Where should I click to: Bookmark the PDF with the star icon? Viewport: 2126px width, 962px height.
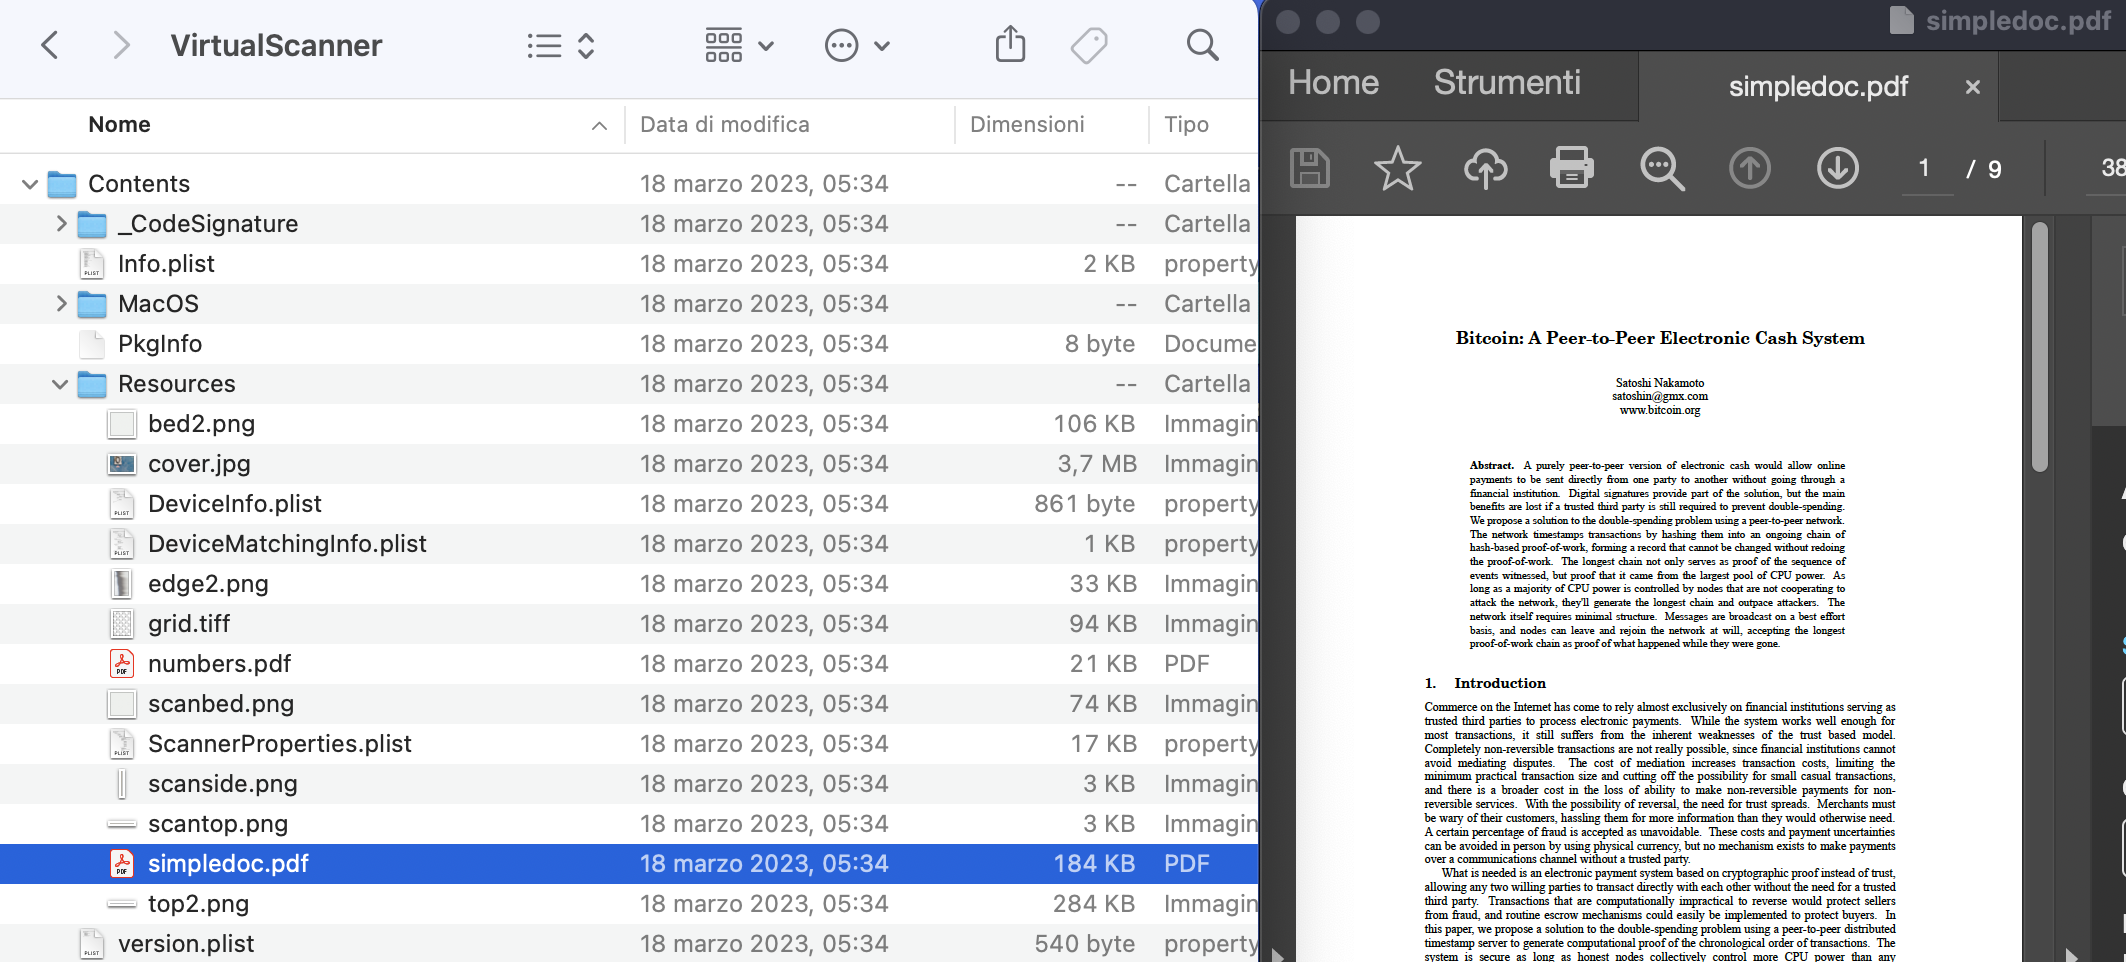click(x=1397, y=168)
